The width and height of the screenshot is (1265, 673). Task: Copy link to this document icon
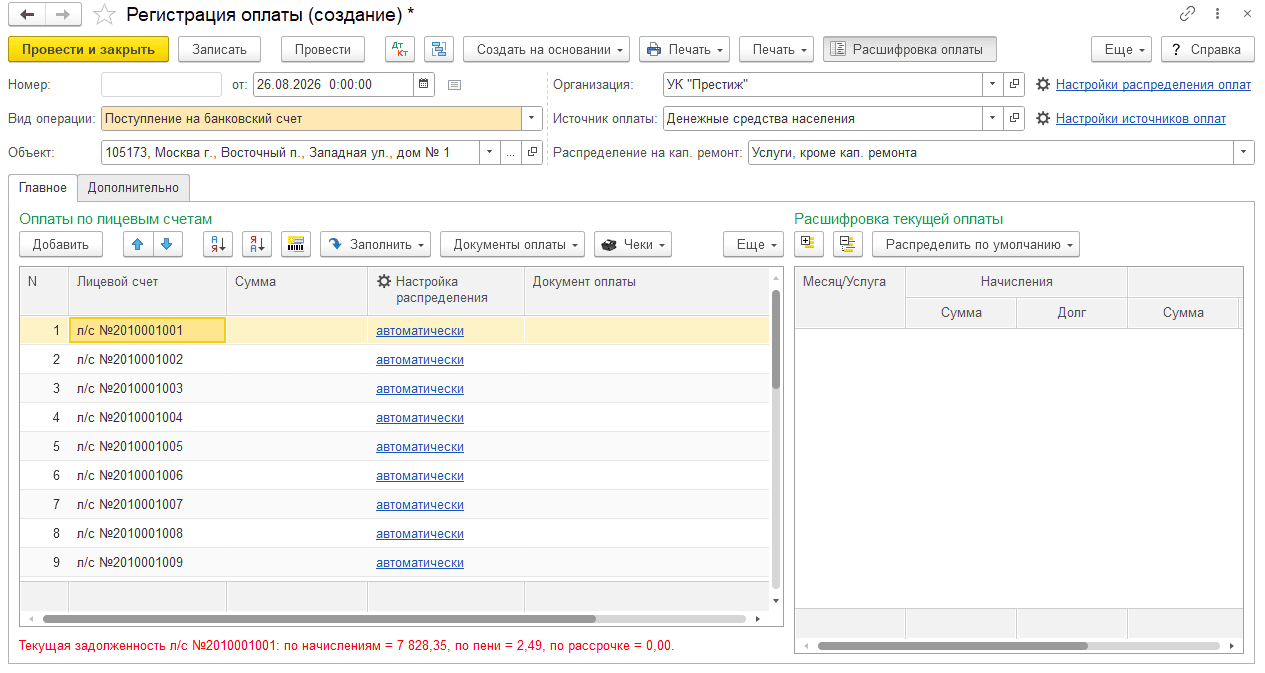tap(1187, 14)
